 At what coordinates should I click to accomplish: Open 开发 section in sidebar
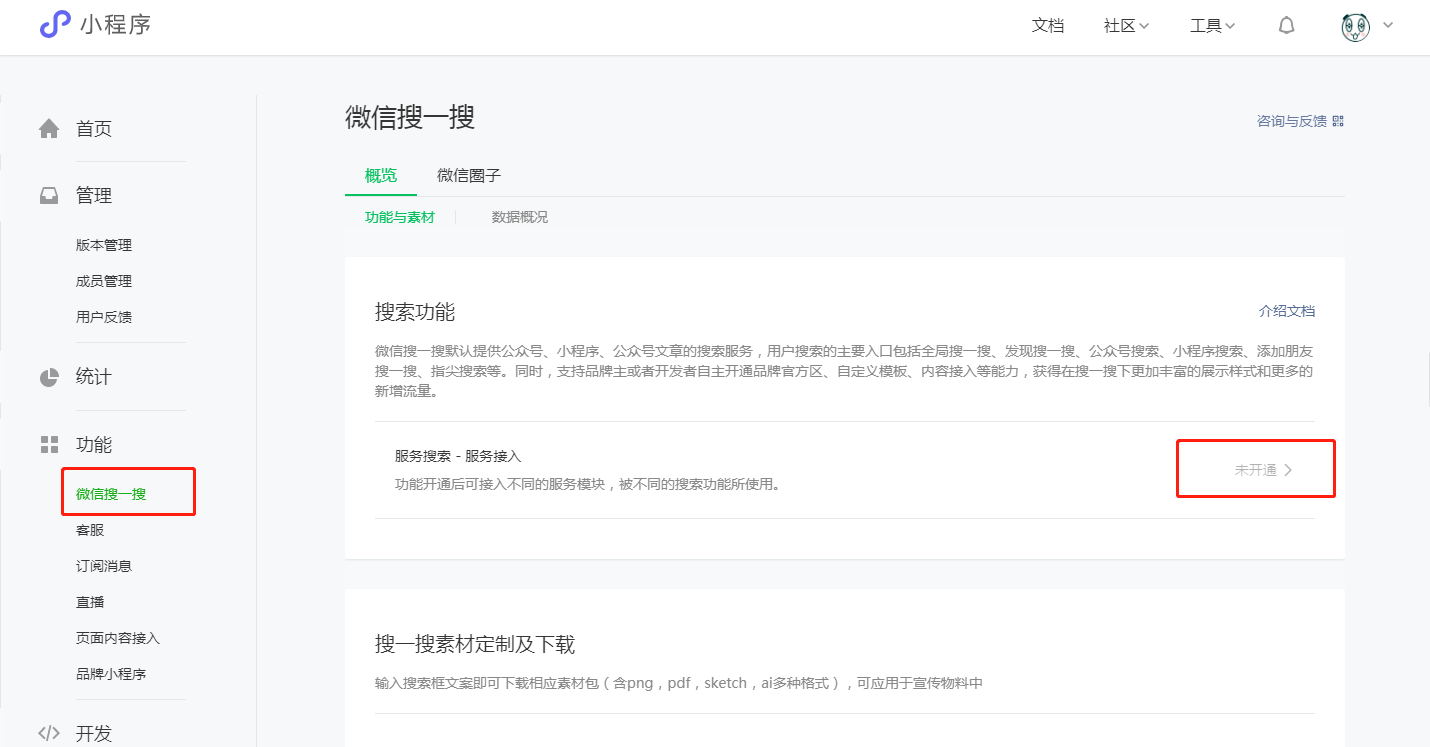click(x=94, y=733)
